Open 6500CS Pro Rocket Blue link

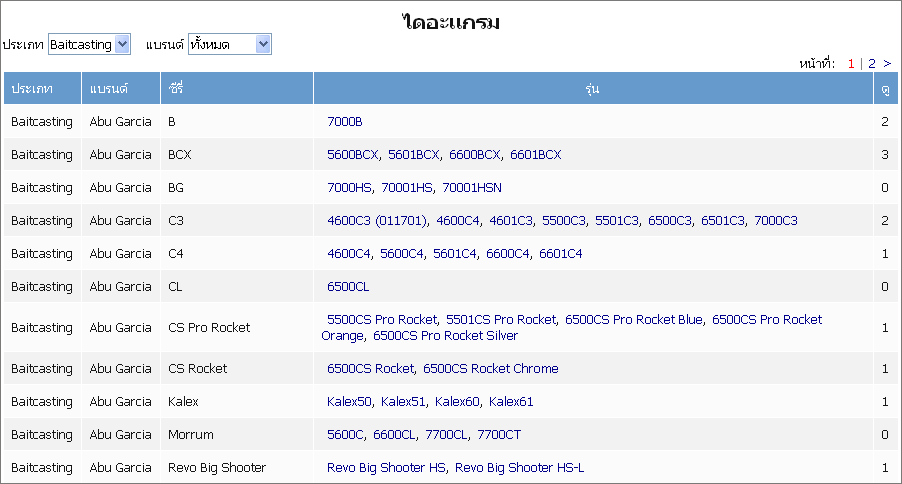[634, 319]
